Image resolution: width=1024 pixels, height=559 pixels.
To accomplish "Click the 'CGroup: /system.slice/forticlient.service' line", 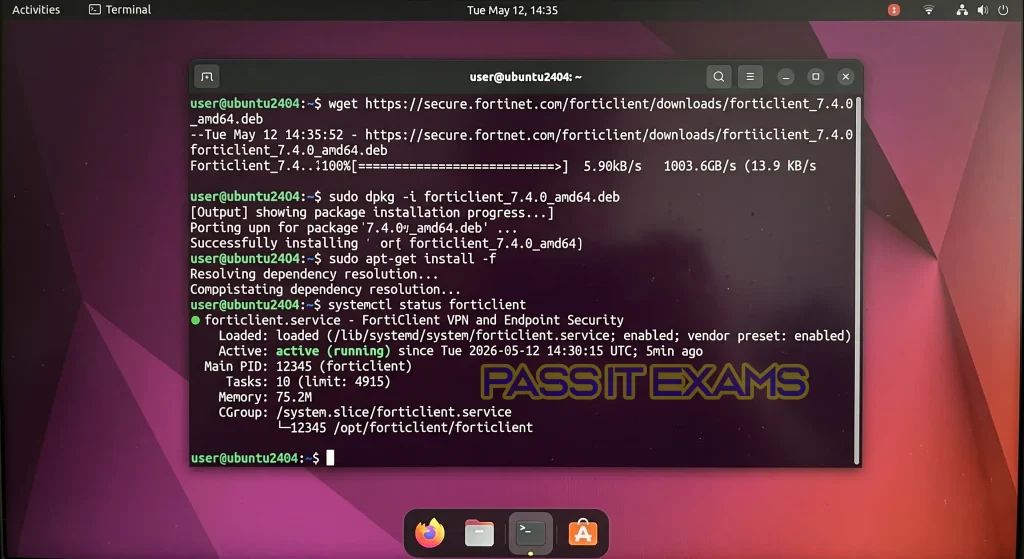I will pos(364,413).
